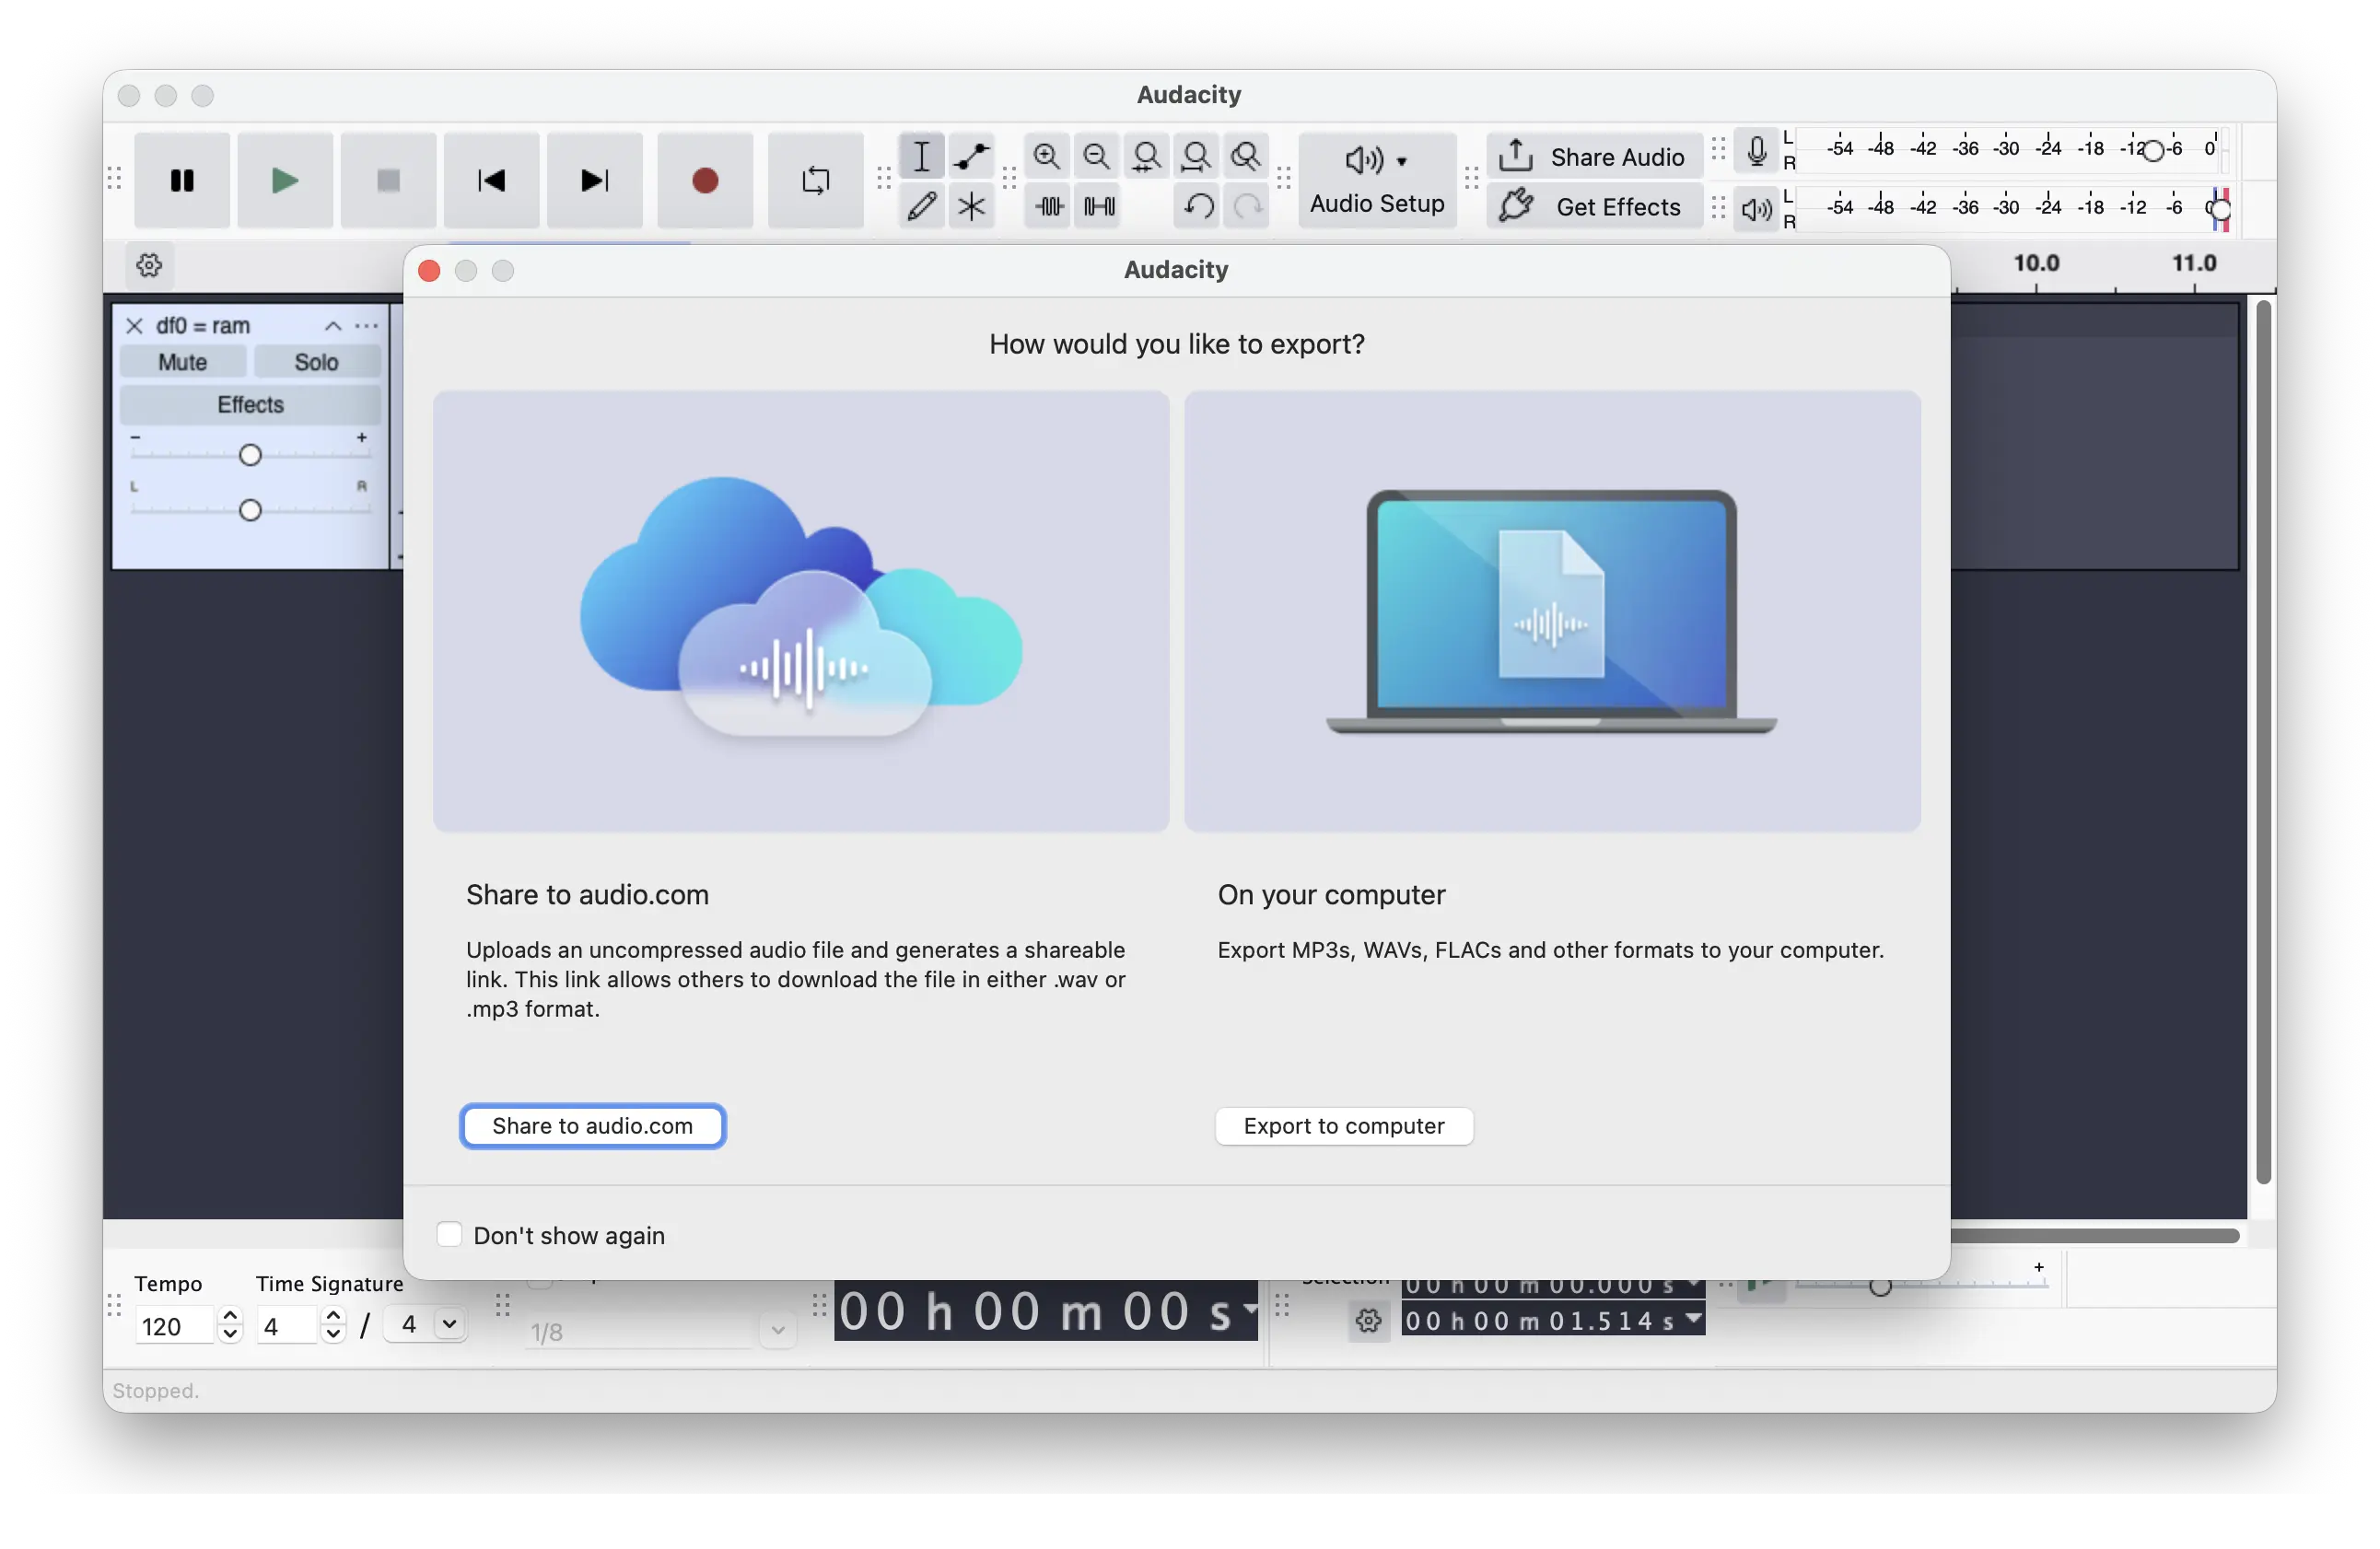Click the horizontal scrollbar under the tracks
This screenshot has width=2380, height=1549.
point(2095,1235)
